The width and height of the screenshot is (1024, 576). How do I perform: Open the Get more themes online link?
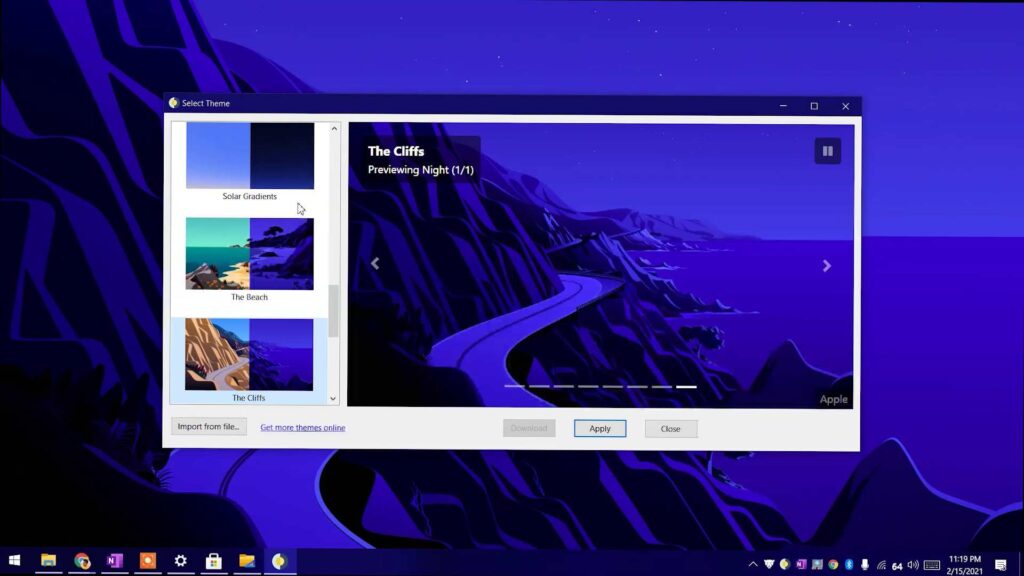click(x=302, y=428)
